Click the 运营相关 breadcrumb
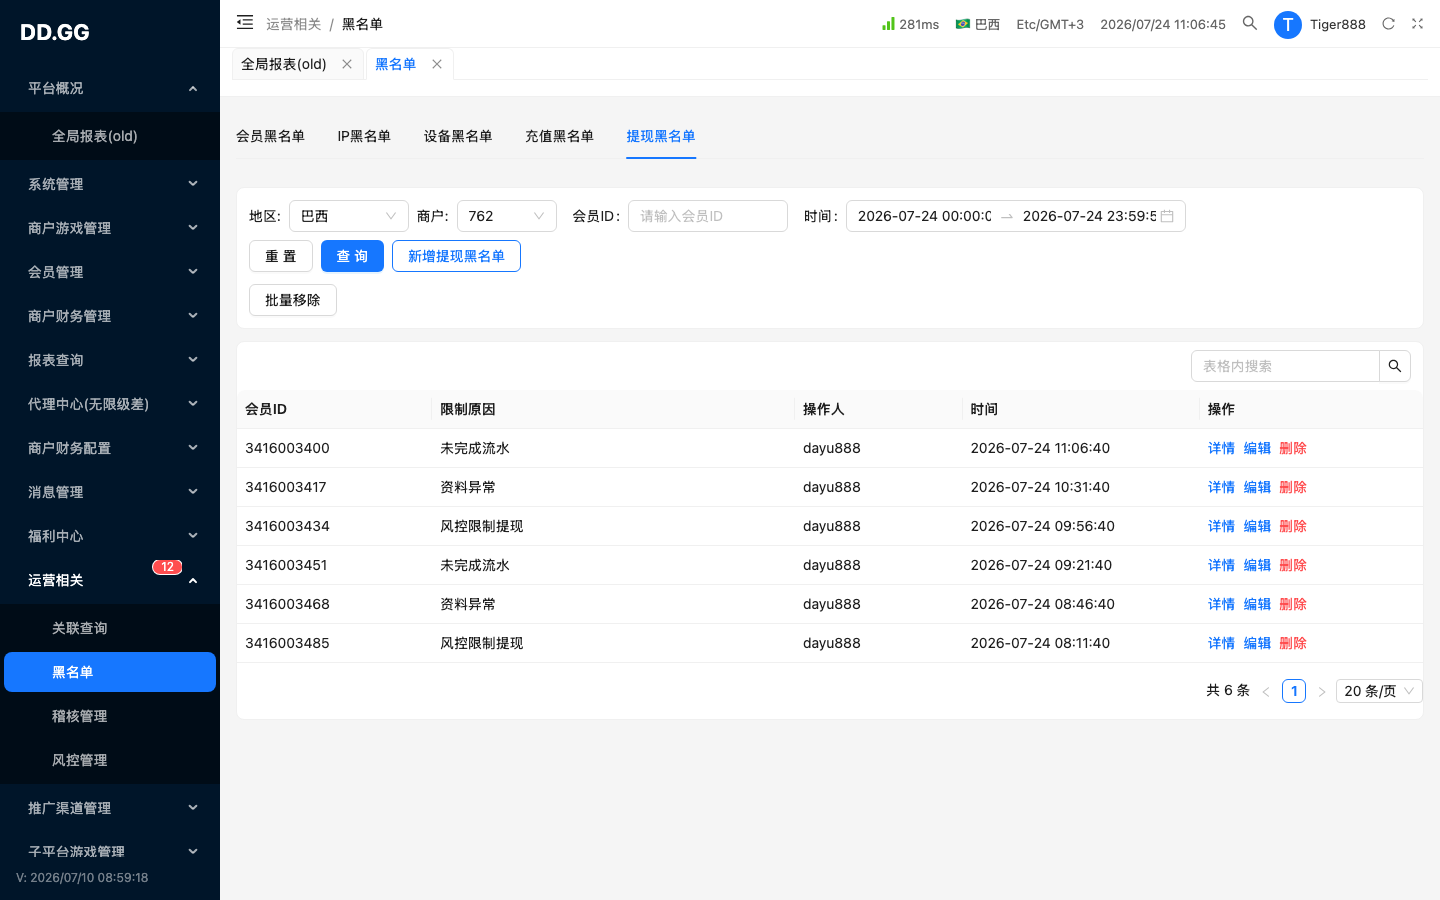The width and height of the screenshot is (1440, 900). pos(293,24)
